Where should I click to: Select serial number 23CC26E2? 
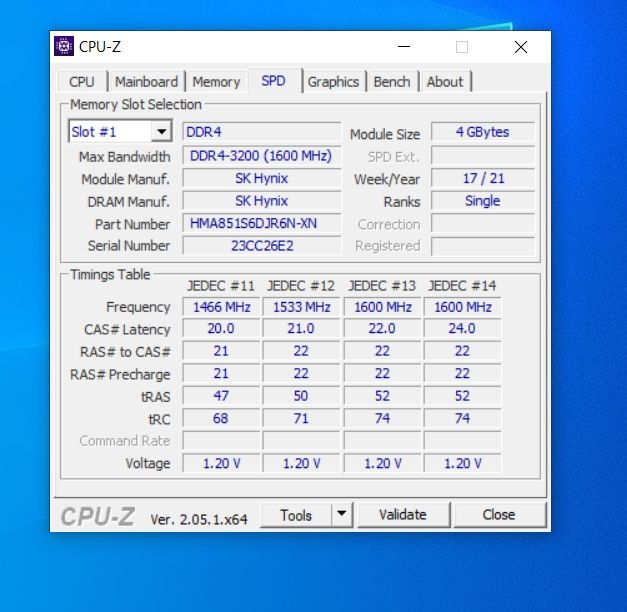262,245
